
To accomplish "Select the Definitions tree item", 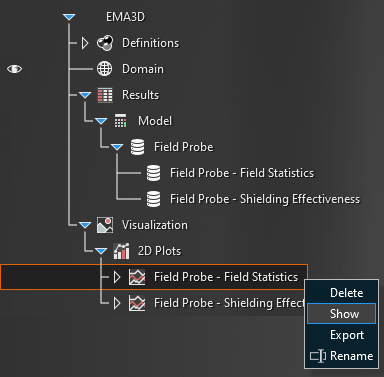I will tap(150, 43).
